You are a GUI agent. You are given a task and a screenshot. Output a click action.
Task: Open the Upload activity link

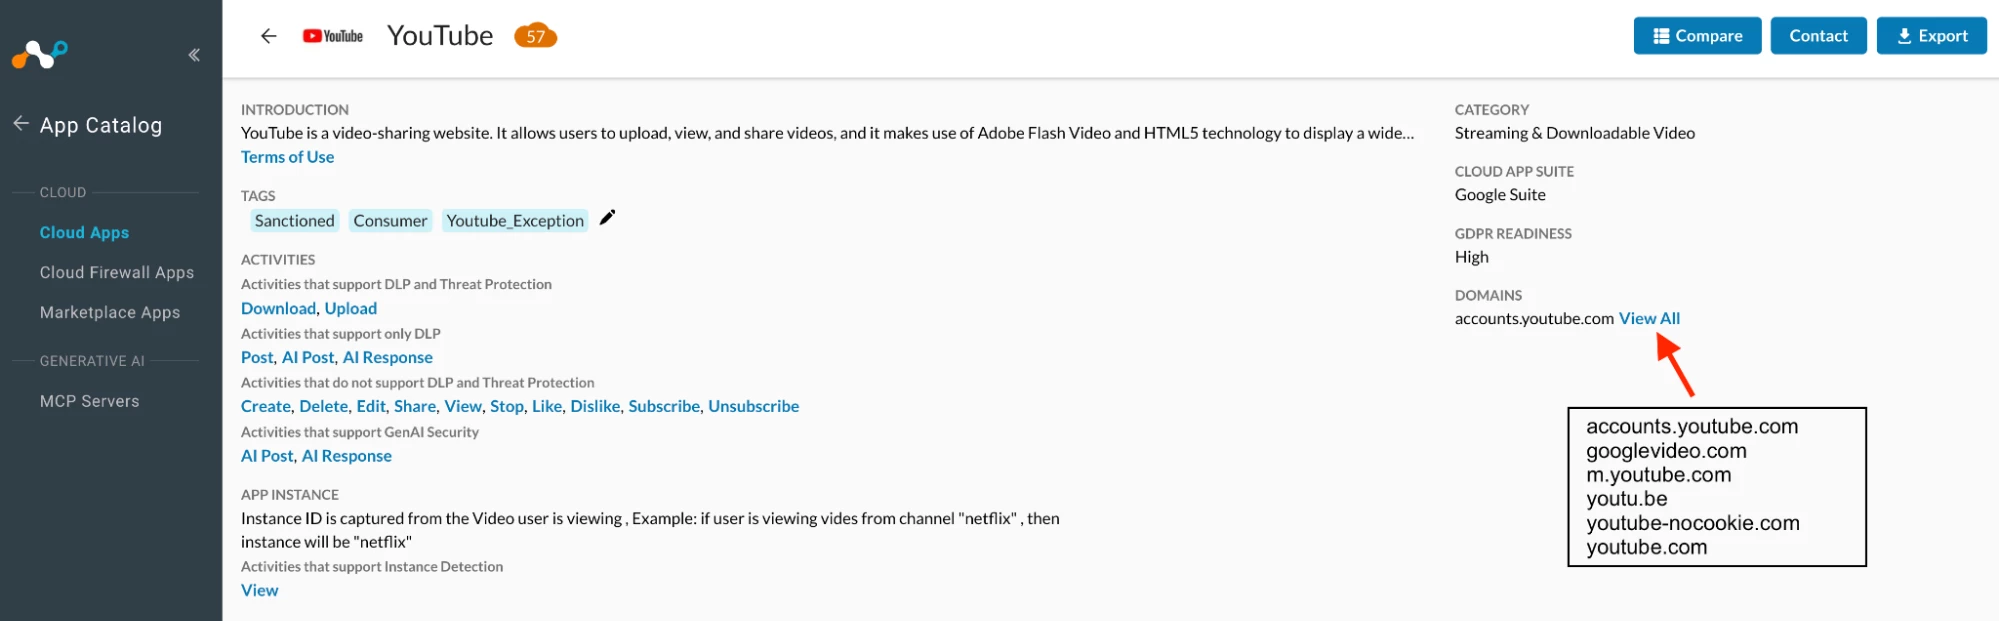pyautogui.click(x=350, y=308)
